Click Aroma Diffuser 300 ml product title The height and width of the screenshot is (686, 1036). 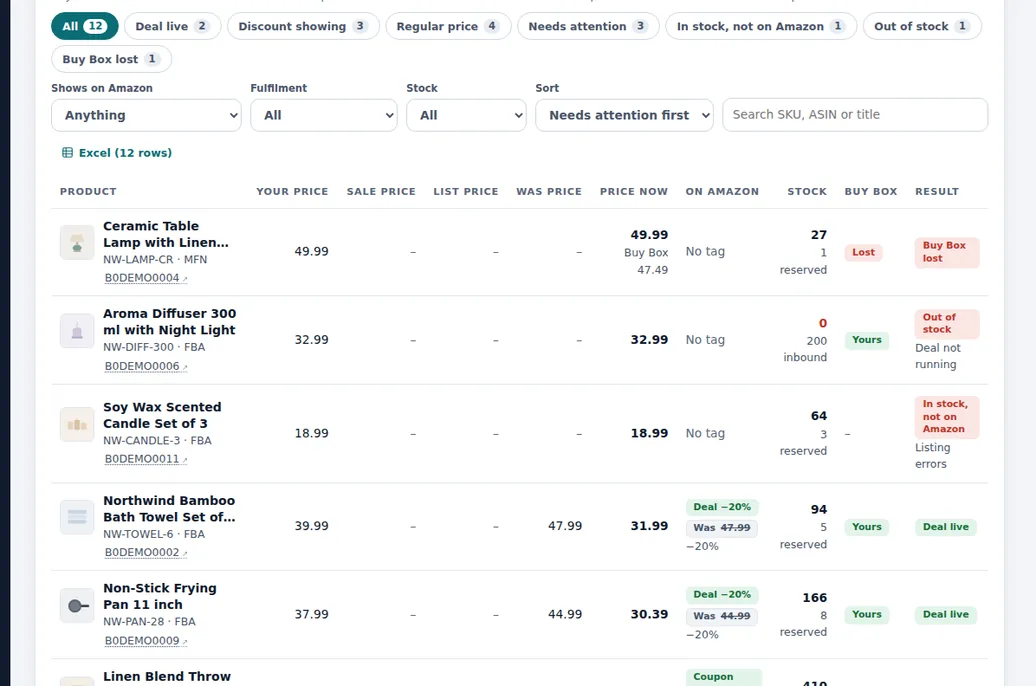(x=169, y=322)
